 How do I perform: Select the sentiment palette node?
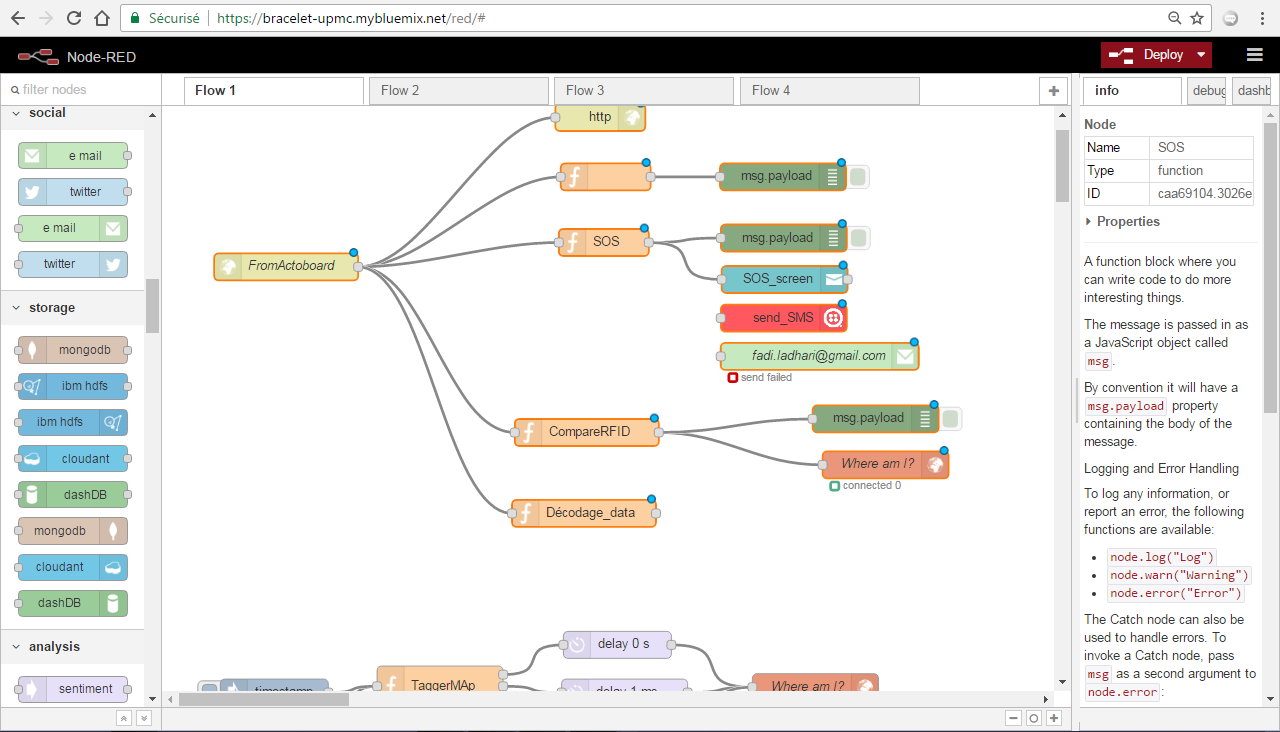[x=73, y=689]
